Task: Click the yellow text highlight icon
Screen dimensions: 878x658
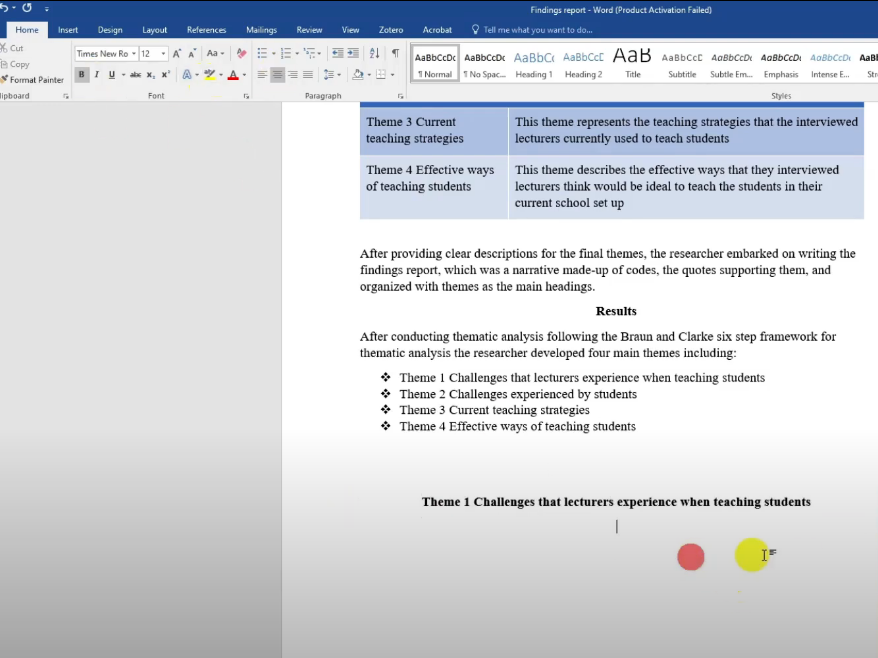Action: click(210, 74)
